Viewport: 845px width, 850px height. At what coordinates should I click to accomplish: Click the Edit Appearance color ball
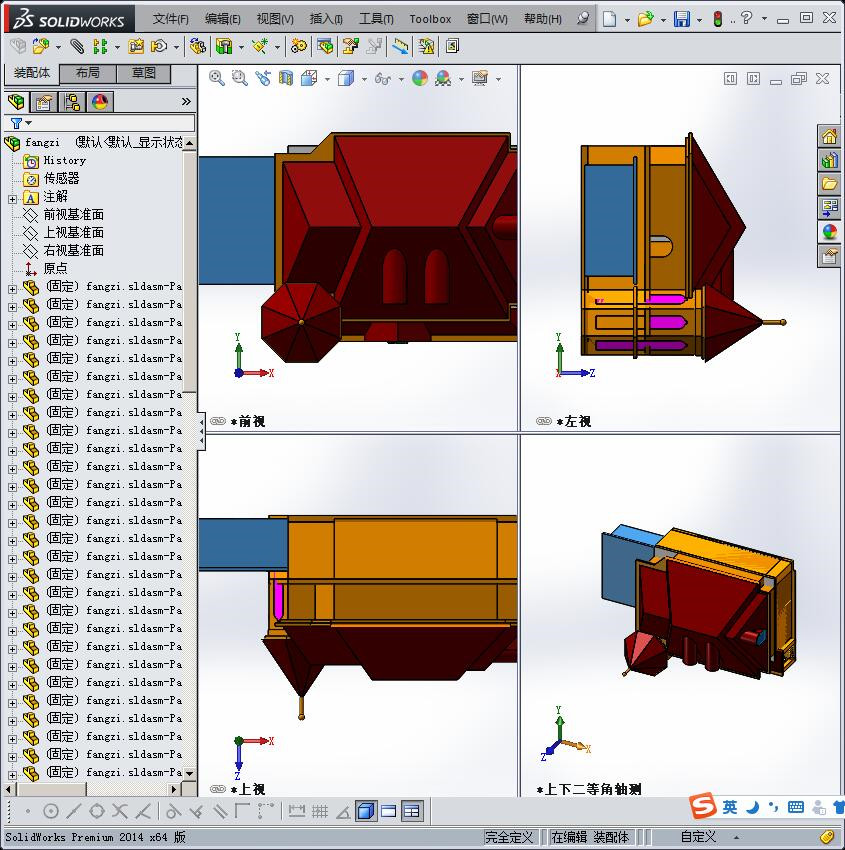(x=420, y=79)
